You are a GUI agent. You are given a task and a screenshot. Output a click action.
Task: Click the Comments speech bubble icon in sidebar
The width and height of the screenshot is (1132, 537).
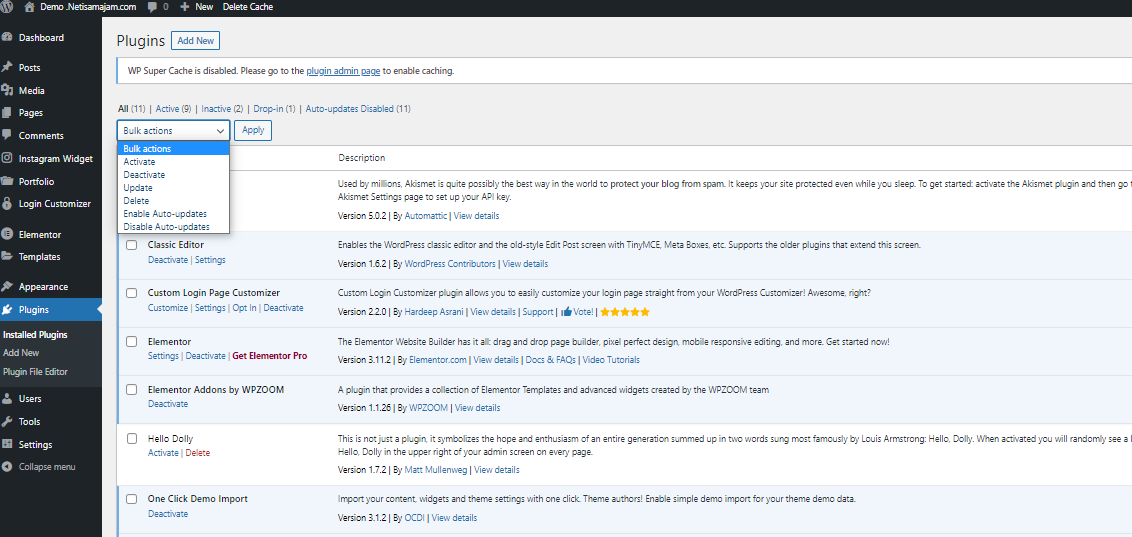7,135
